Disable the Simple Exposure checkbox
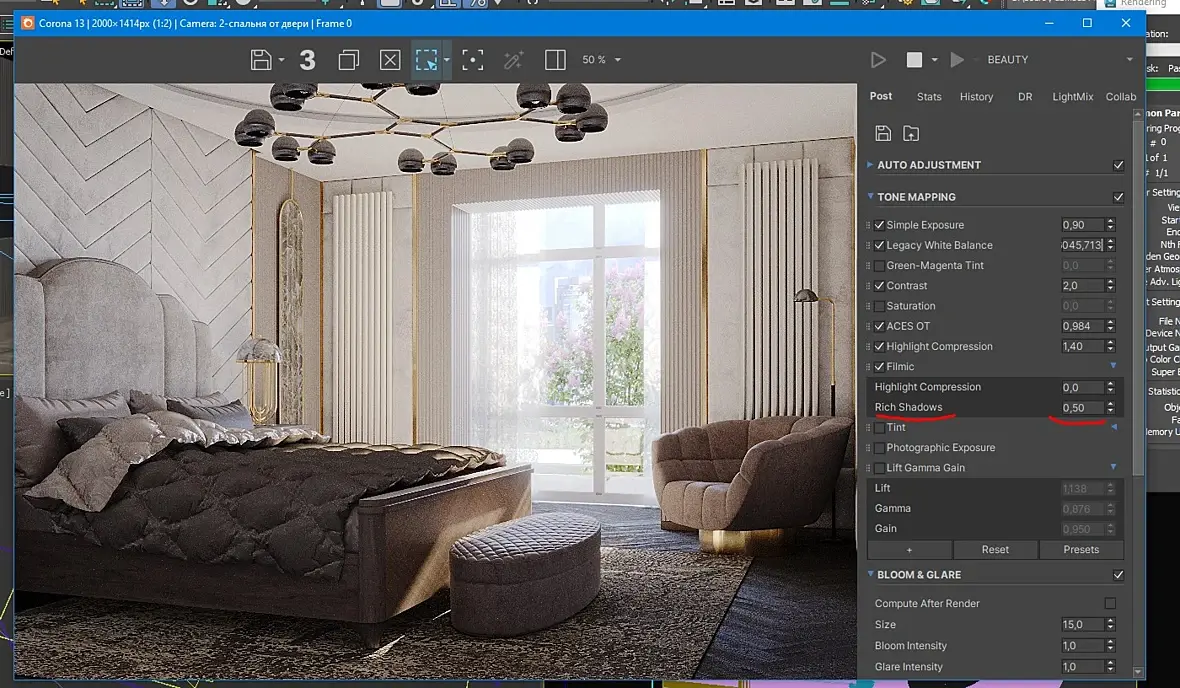1180x688 pixels. (x=879, y=225)
